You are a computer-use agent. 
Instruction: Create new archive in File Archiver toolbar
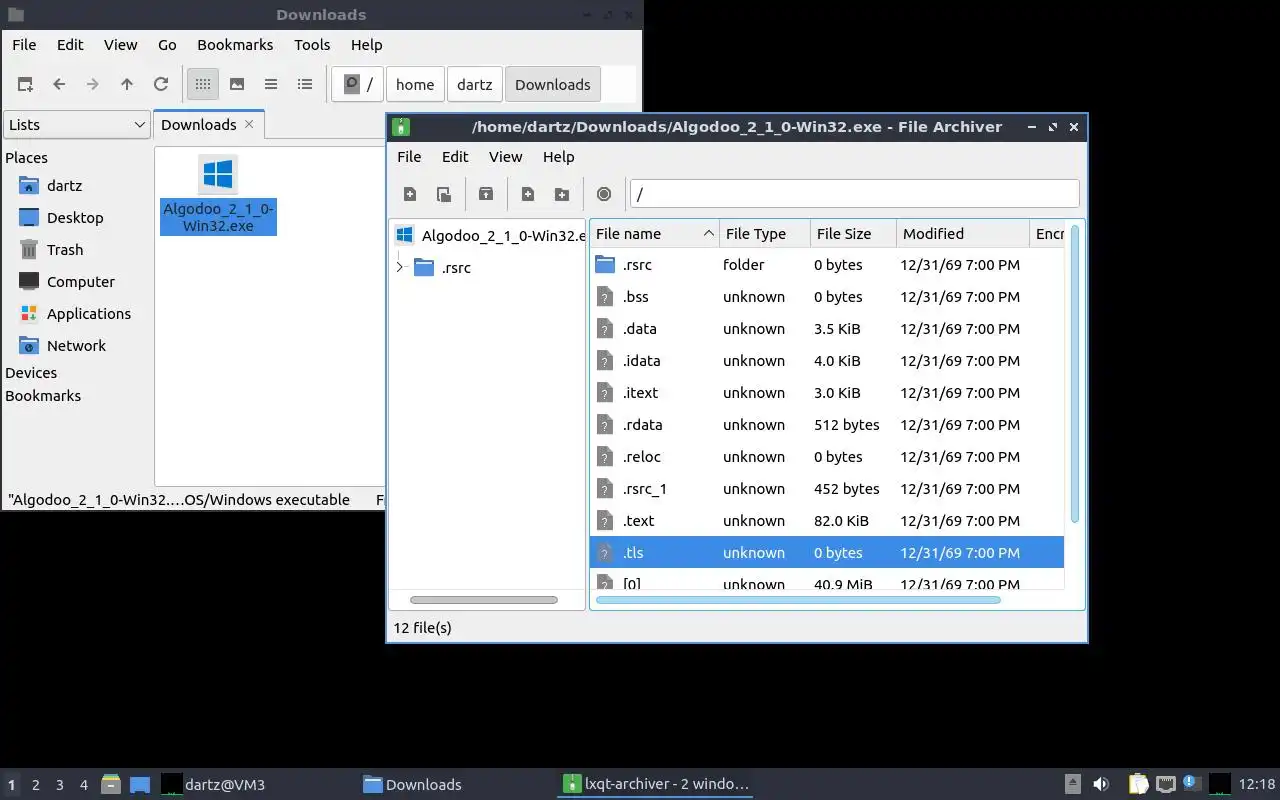[x=410, y=194]
